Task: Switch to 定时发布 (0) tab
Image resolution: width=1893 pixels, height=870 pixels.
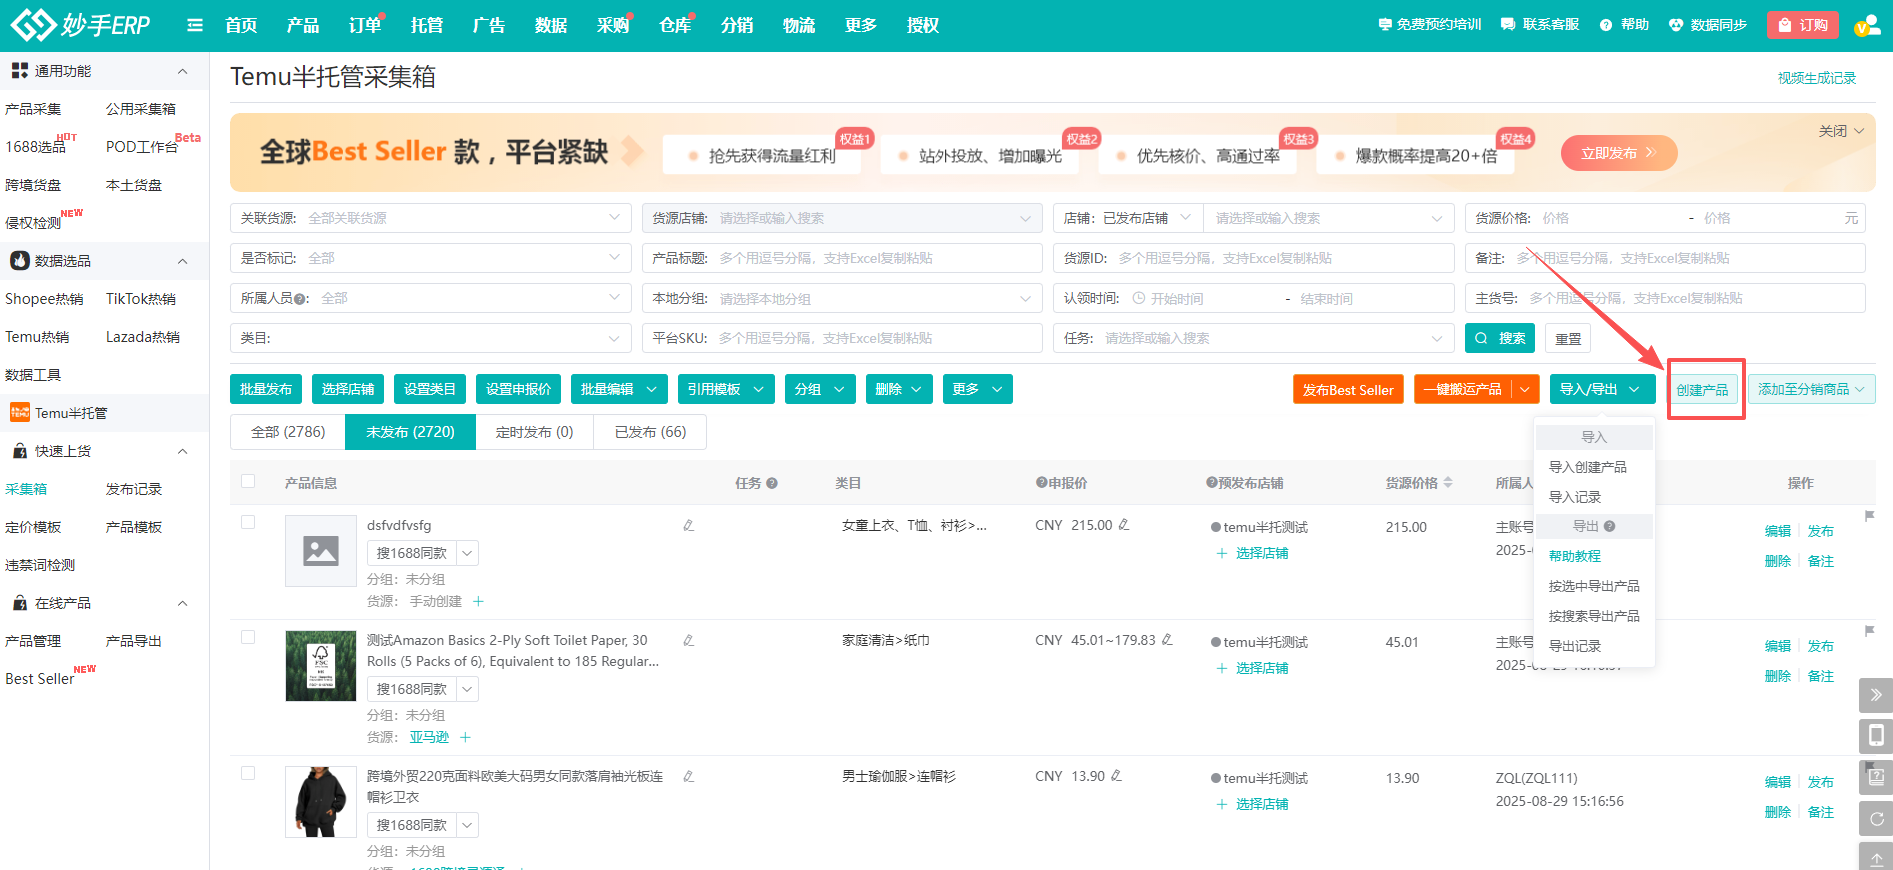Action: [x=534, y=432]
